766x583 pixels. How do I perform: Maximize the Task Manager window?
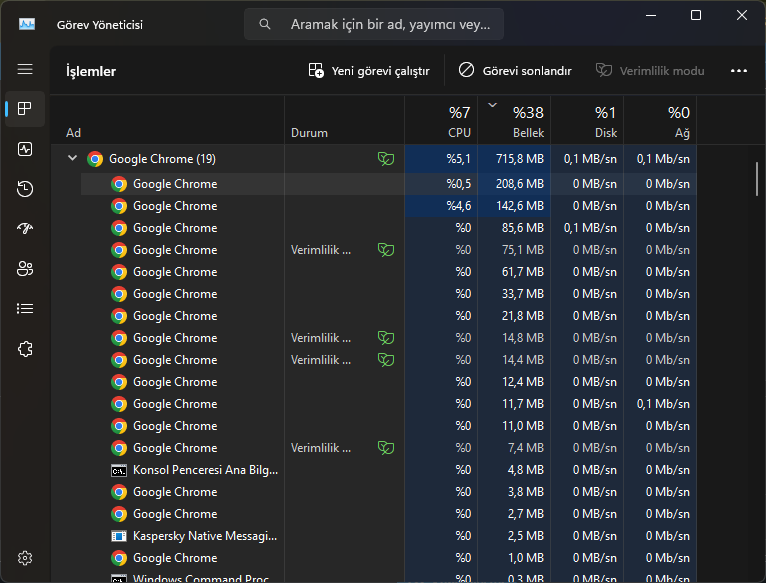coord(696,15)
